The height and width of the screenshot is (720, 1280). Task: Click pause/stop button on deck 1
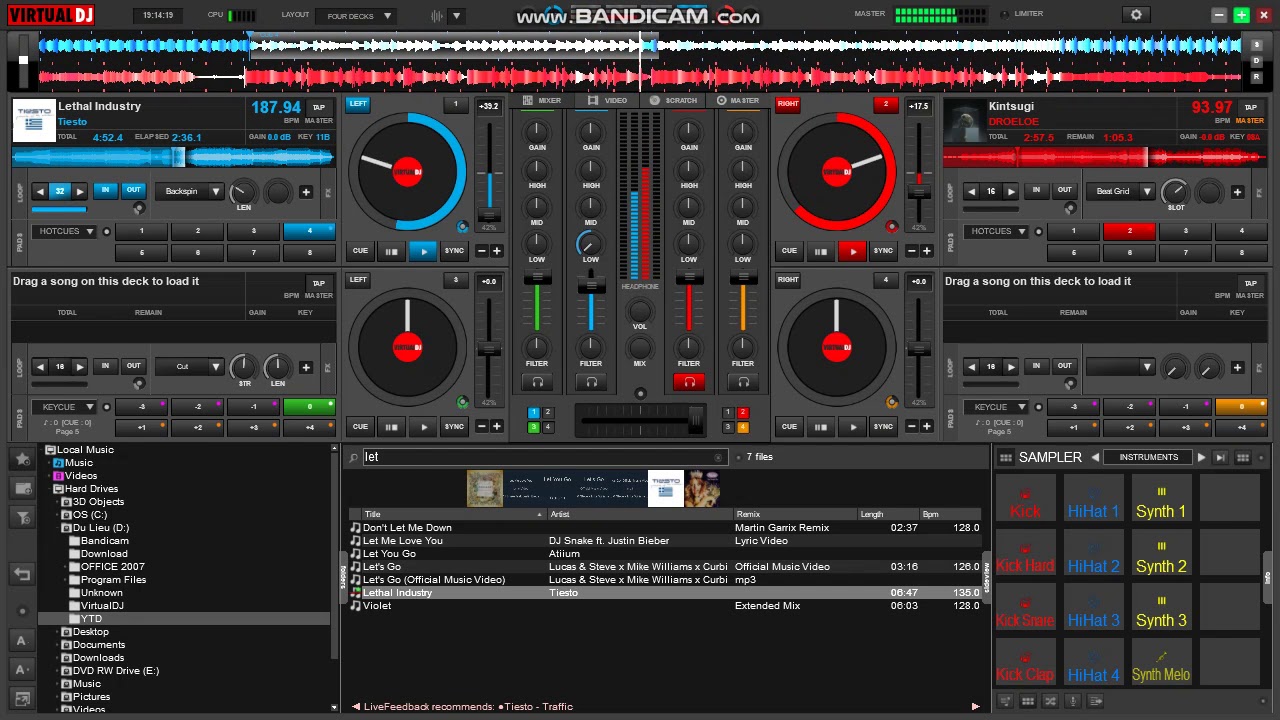click(x=391, y=251)
